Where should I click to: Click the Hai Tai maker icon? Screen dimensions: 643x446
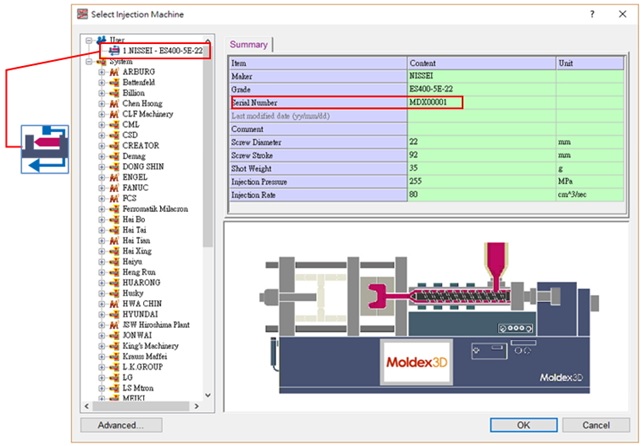coord(114,230)
